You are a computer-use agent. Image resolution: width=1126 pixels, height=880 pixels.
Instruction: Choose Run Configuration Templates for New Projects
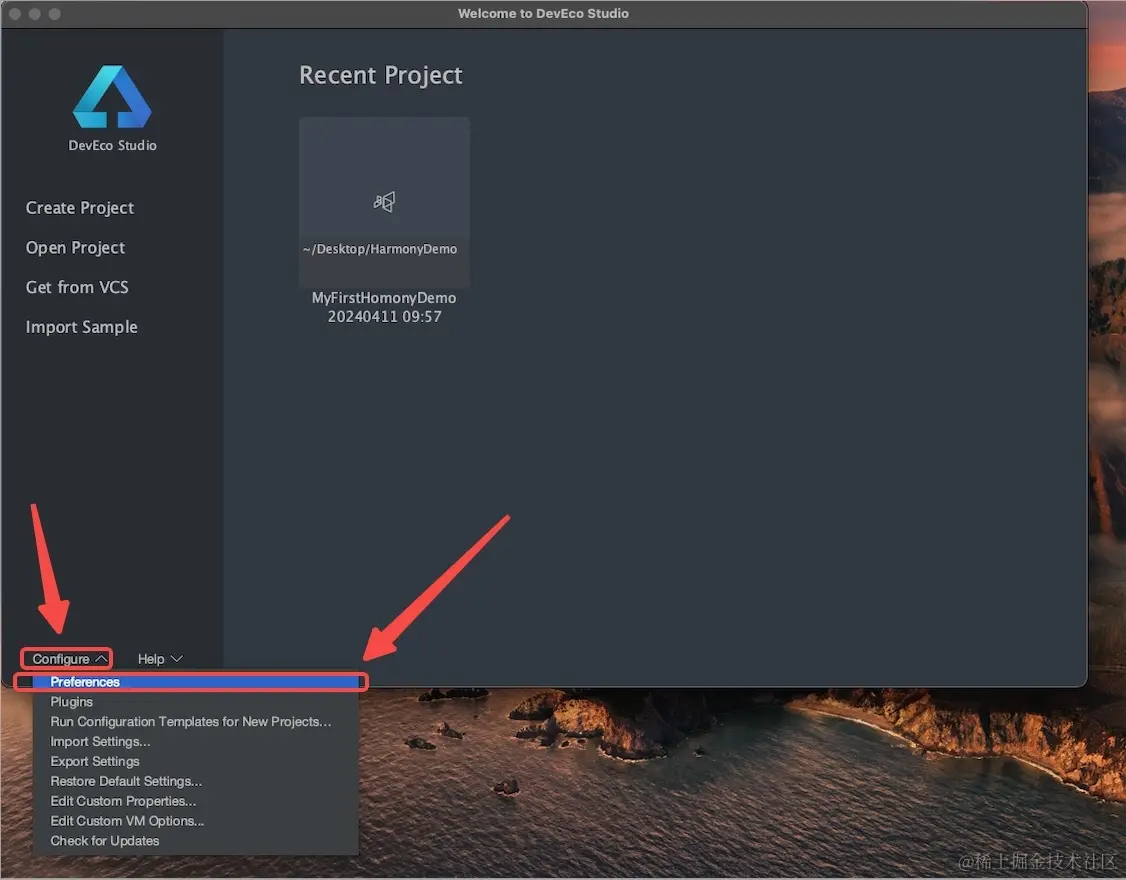click(195, 721)
